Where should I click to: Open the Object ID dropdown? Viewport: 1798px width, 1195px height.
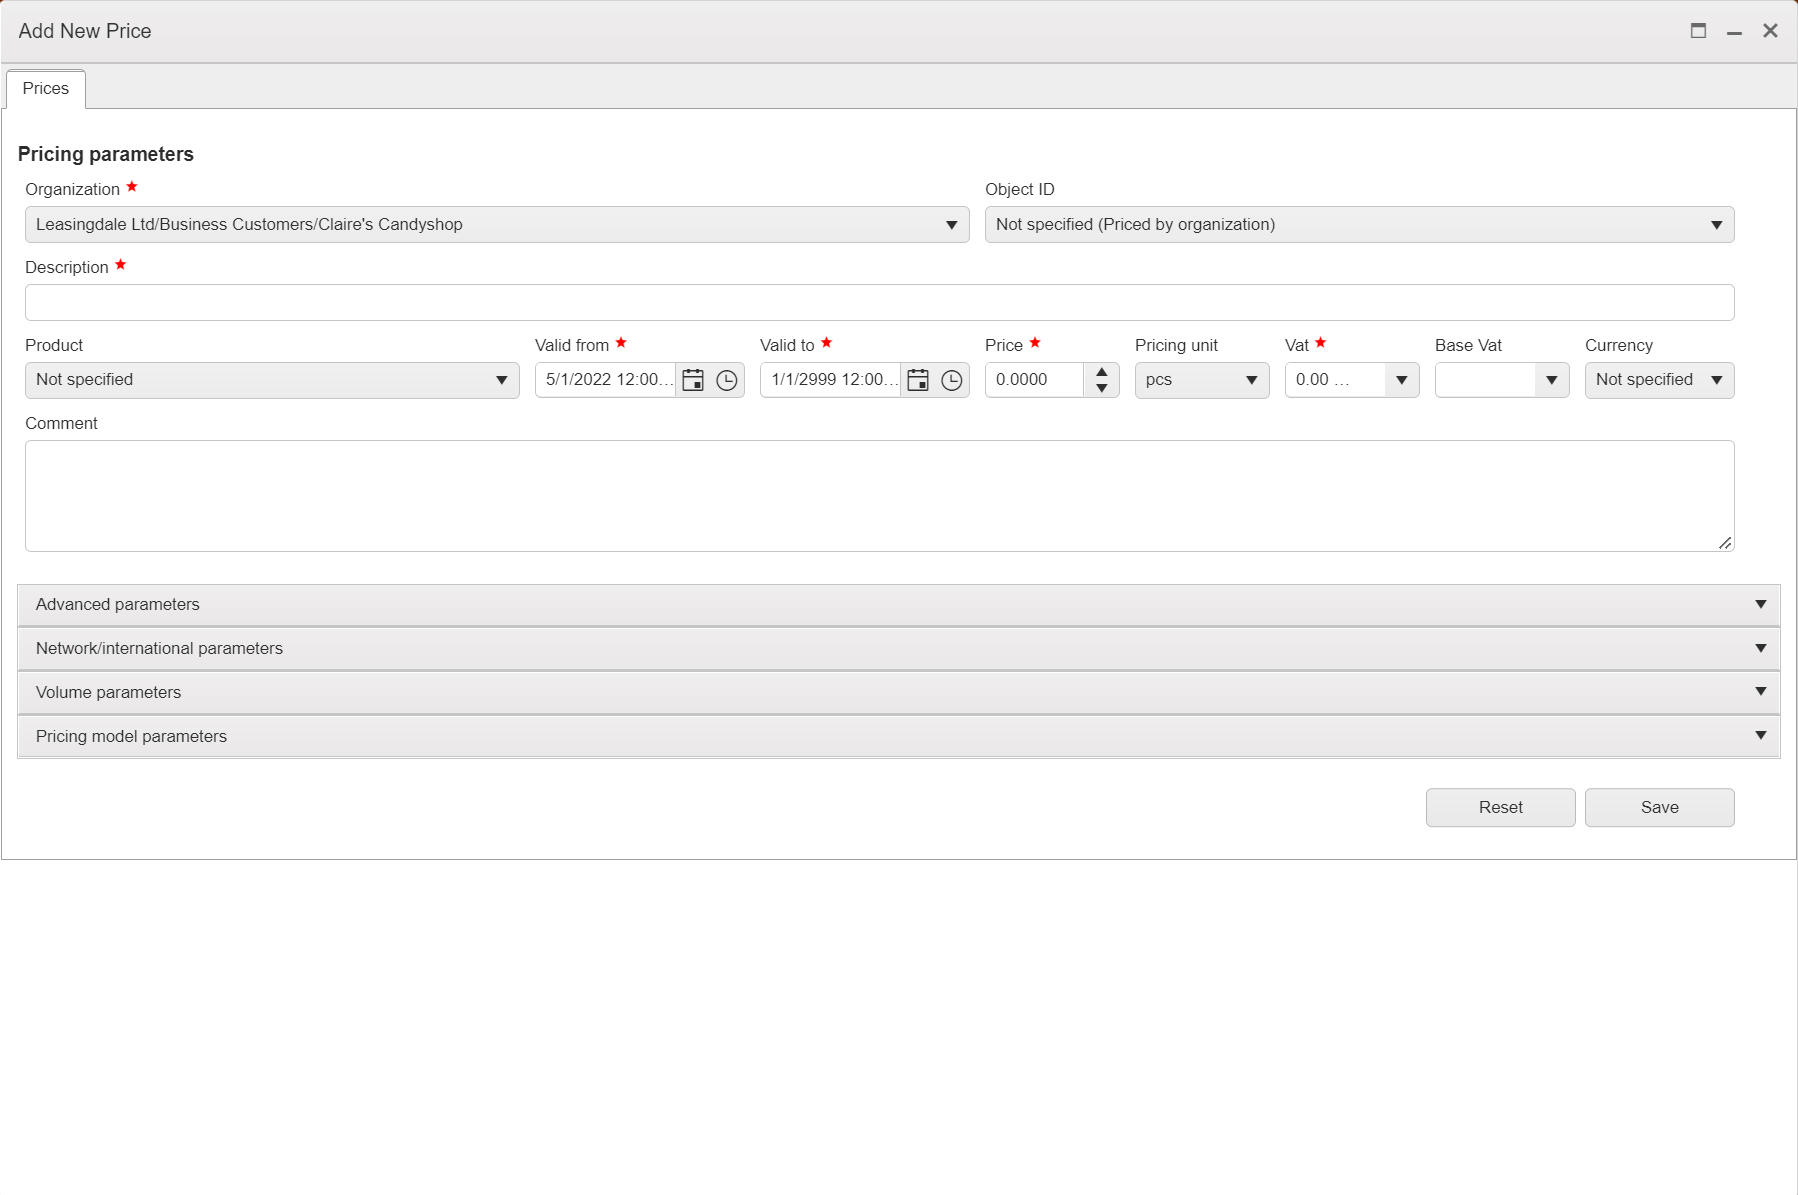coord(1716,225)
